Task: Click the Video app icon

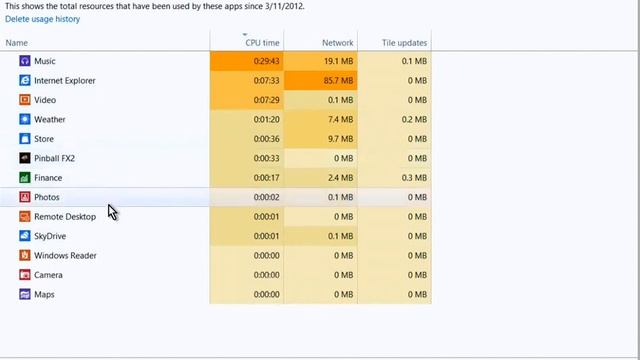Action: click(x=25, y=100)
